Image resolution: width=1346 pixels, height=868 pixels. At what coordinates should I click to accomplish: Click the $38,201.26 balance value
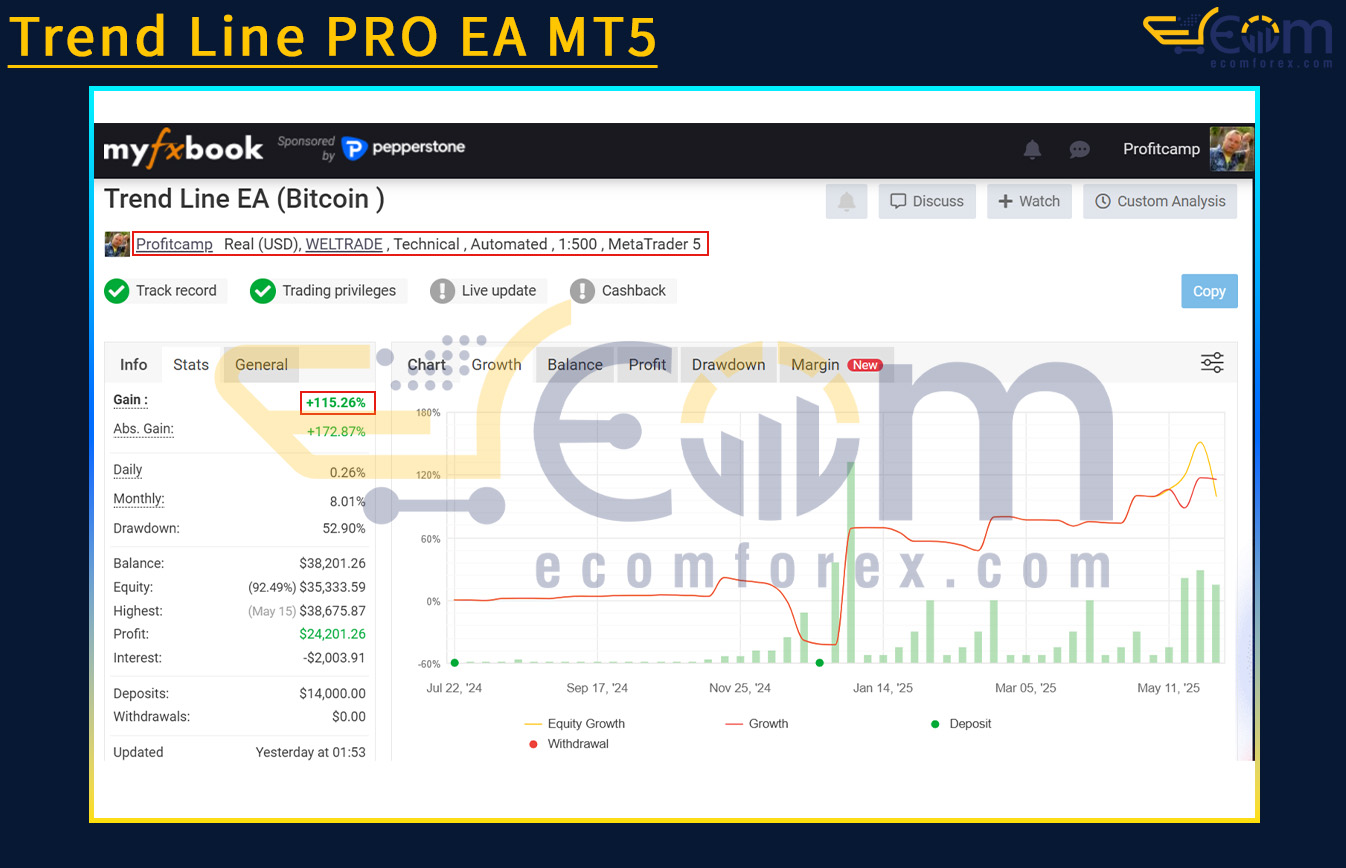[x=332, y=563]
